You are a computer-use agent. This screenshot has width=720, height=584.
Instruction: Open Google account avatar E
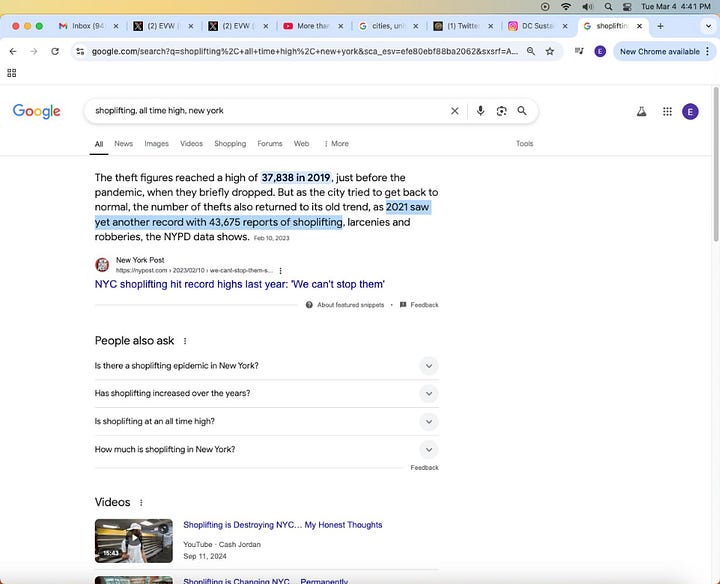tap(690, 111)
